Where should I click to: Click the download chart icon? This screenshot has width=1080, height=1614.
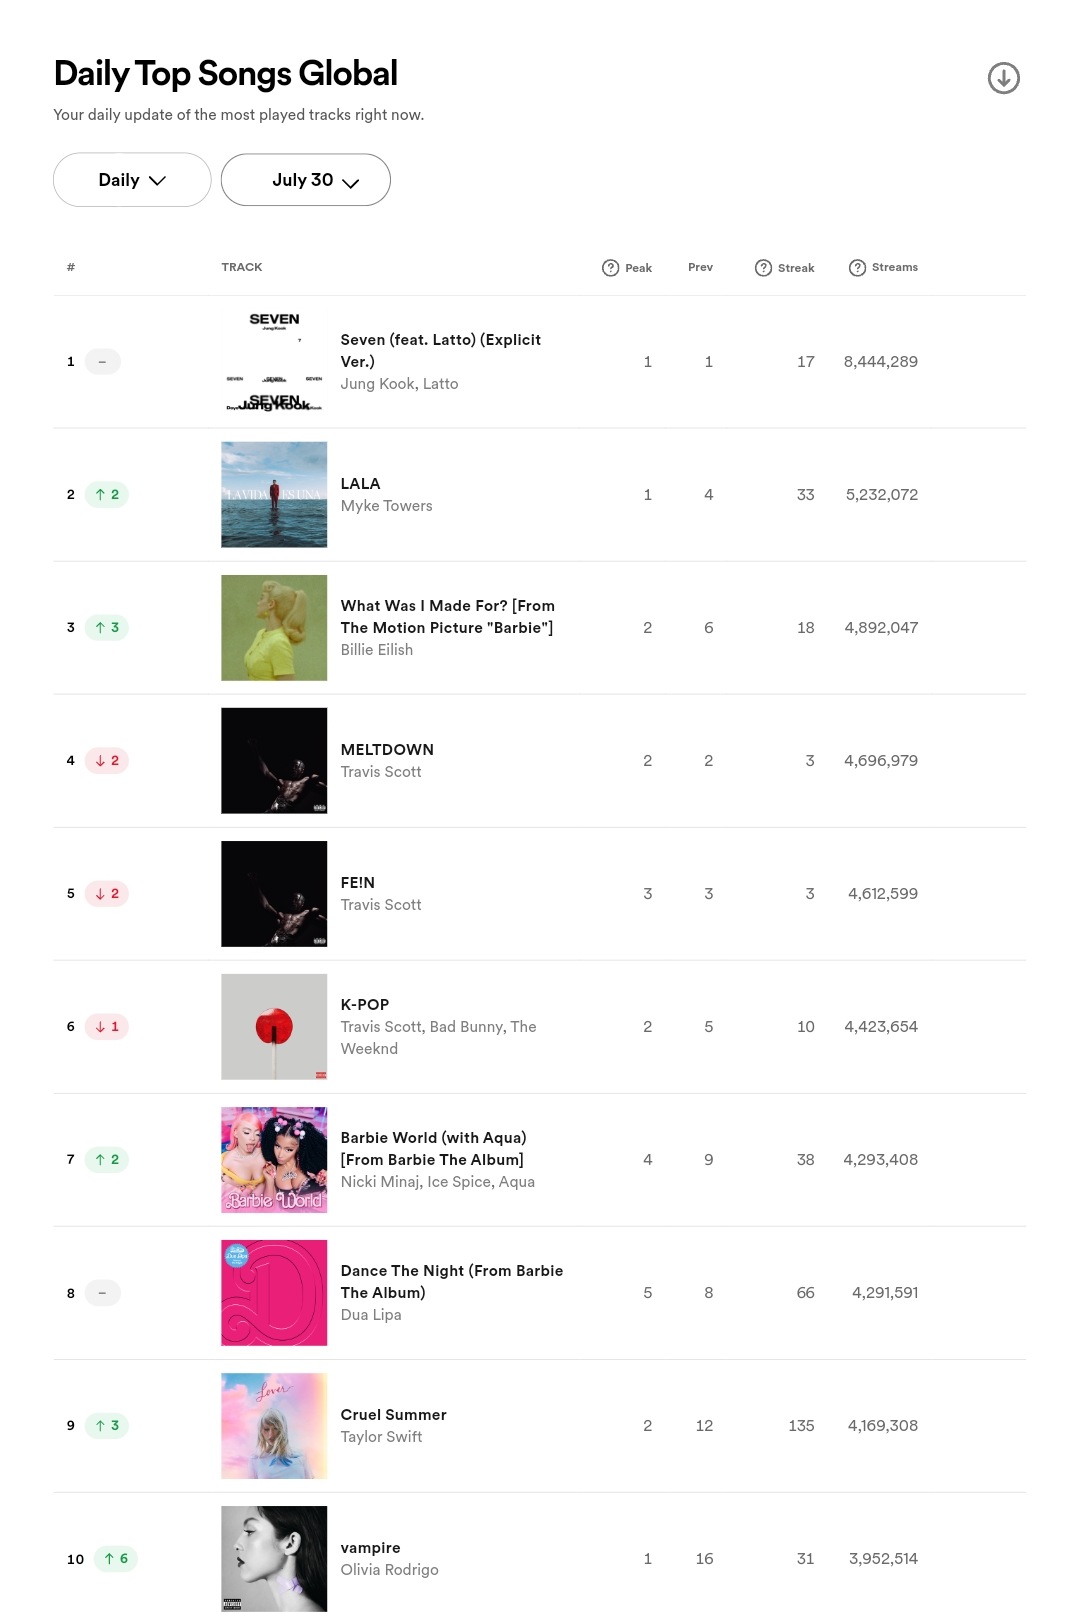coord(1003,78)
